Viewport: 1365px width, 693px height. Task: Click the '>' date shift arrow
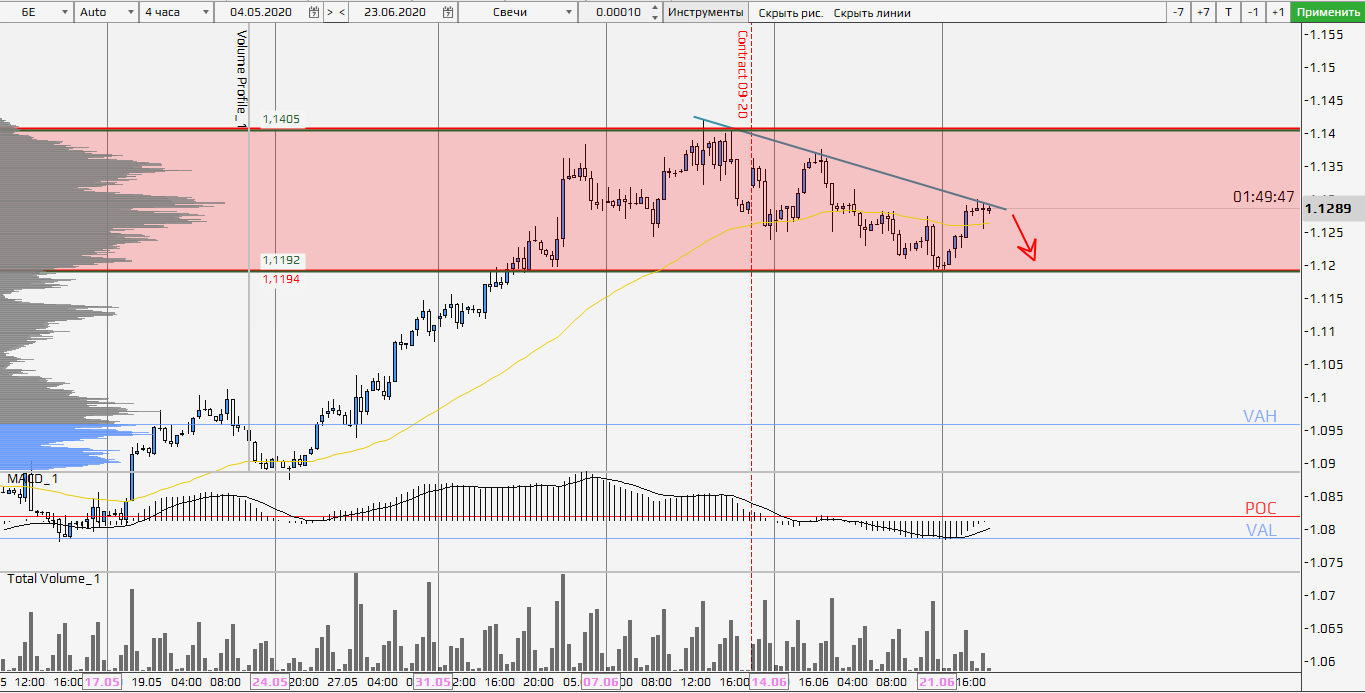tap(329, 13)
